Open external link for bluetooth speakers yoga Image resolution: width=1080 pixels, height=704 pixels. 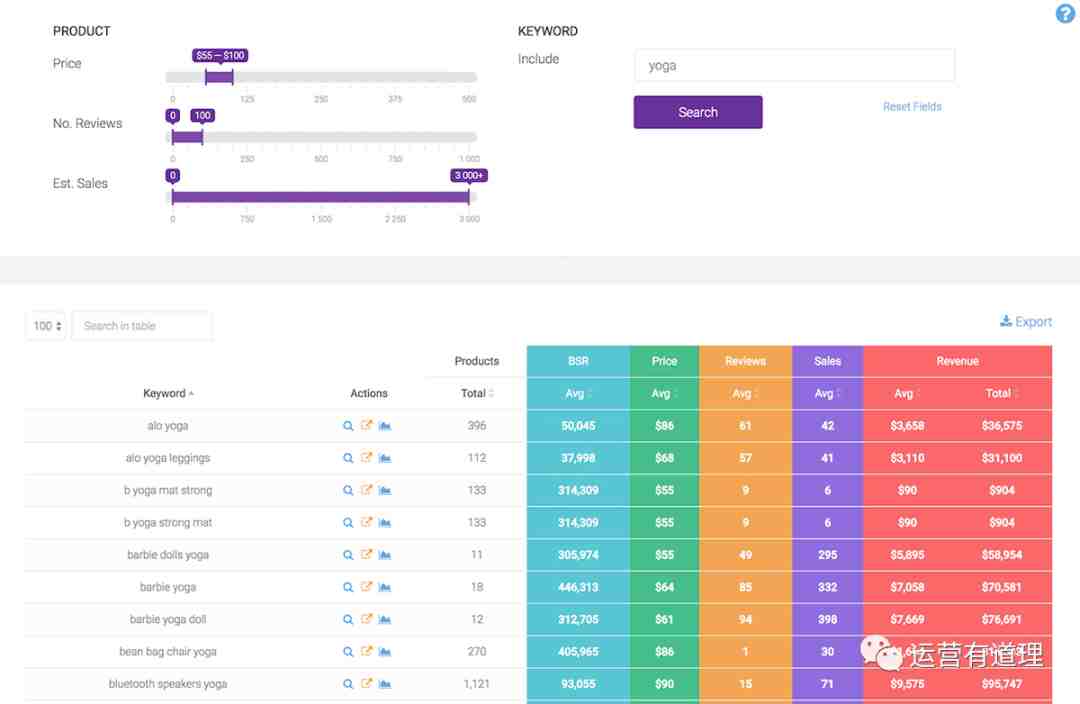[366, 684]
